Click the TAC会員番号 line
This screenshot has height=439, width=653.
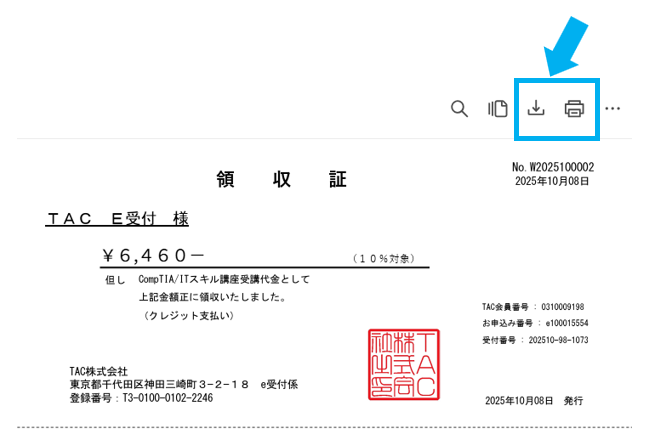[x=532, y=307]
